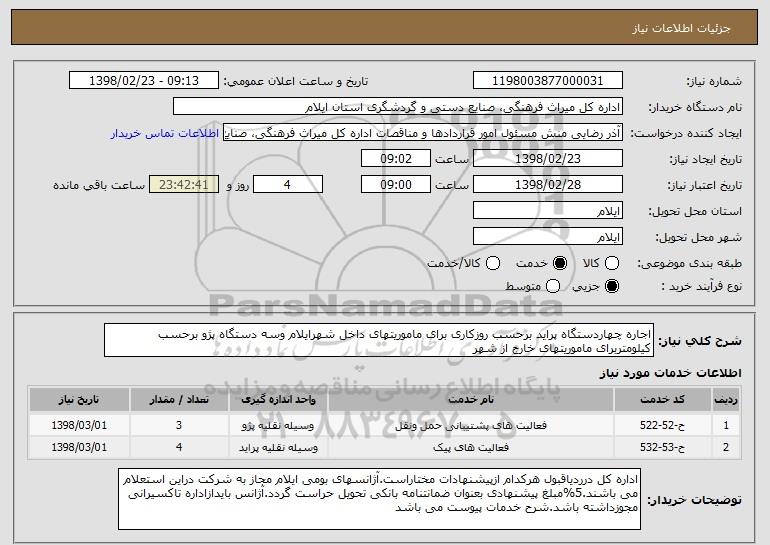Click the delivery province field ایلام
Viewport: 770px width, 545px height.
(x=548, y=211)
